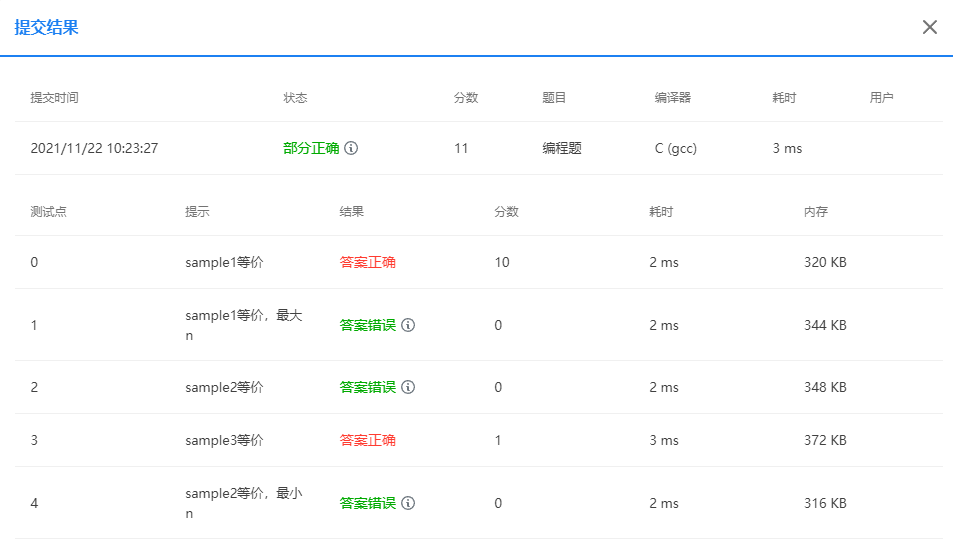953x546 pixels.
Task: Click the 状态 column header
Action: tap(295, 98)
